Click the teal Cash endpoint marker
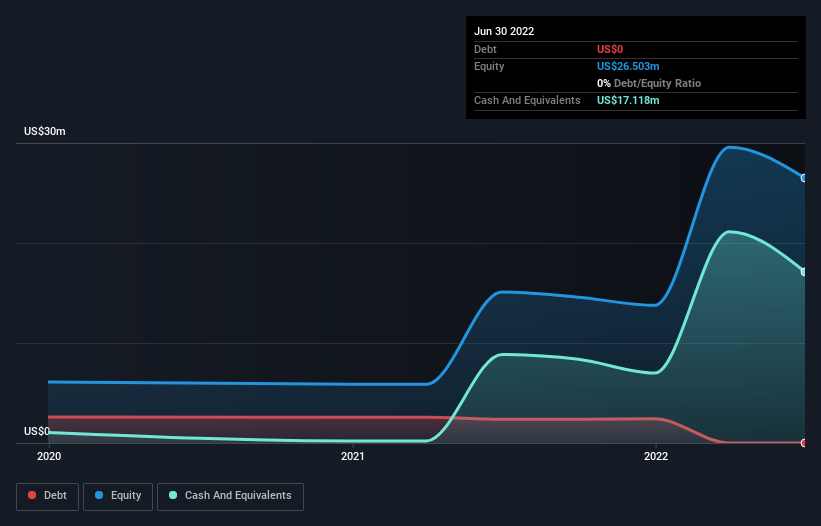The height and width of the screenshot is (526, 821). (x=804, y=272)
